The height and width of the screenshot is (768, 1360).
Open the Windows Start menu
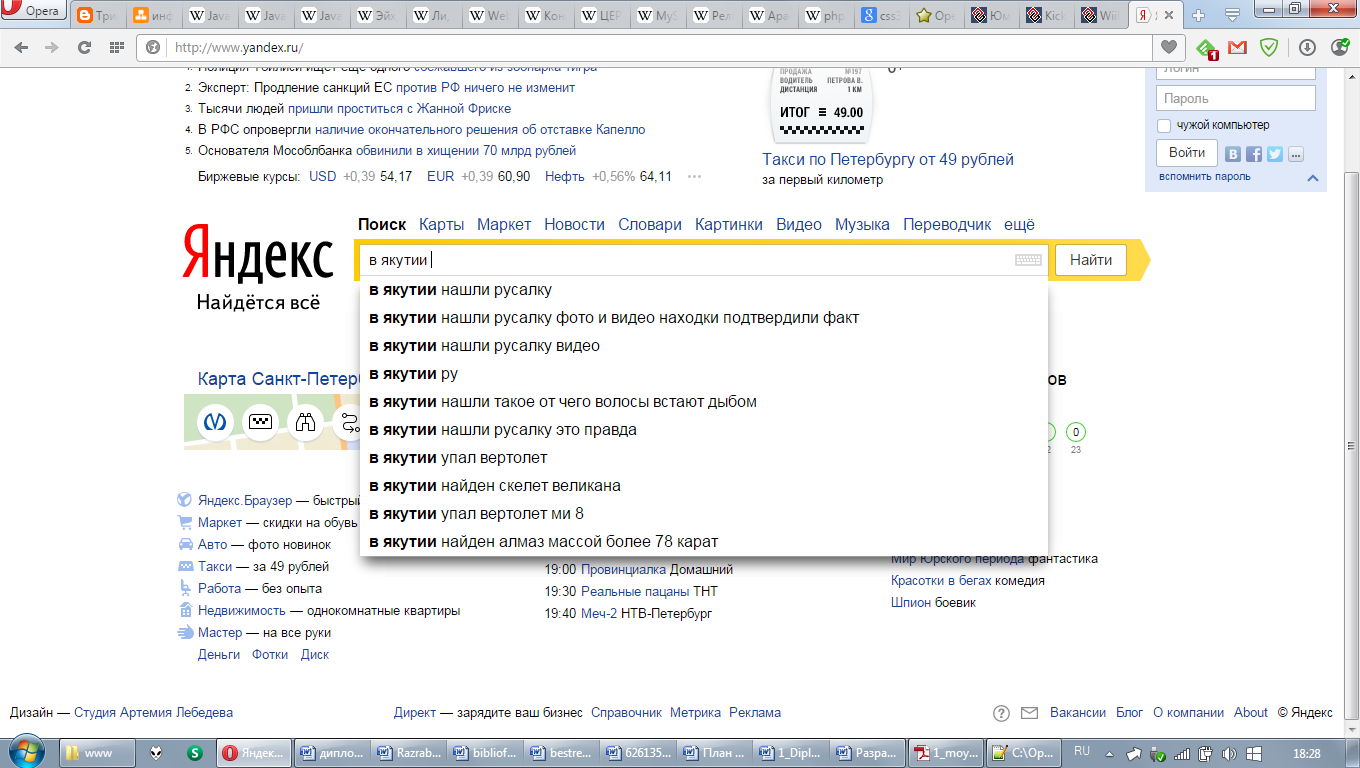click(27, 752)
